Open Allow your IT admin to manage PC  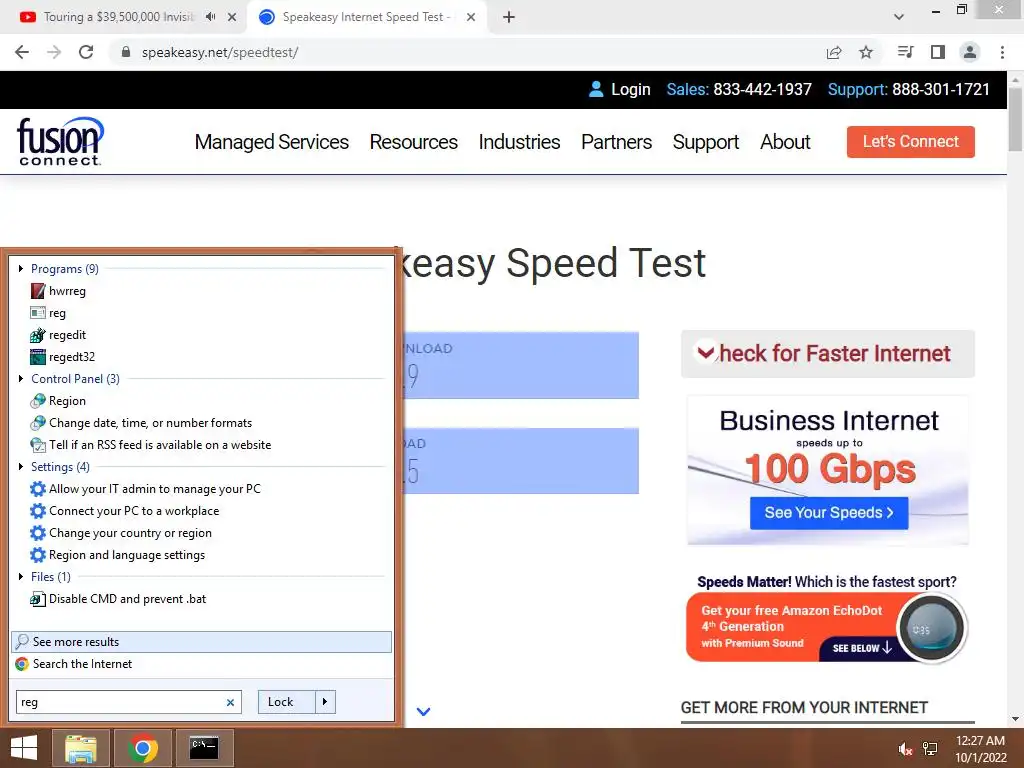click(x=145, y=488)
